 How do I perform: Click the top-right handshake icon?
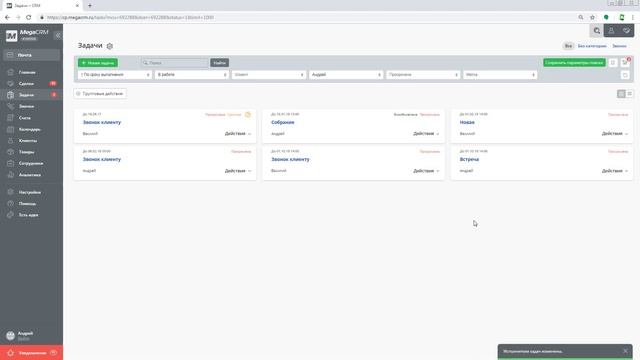(627, 31)
